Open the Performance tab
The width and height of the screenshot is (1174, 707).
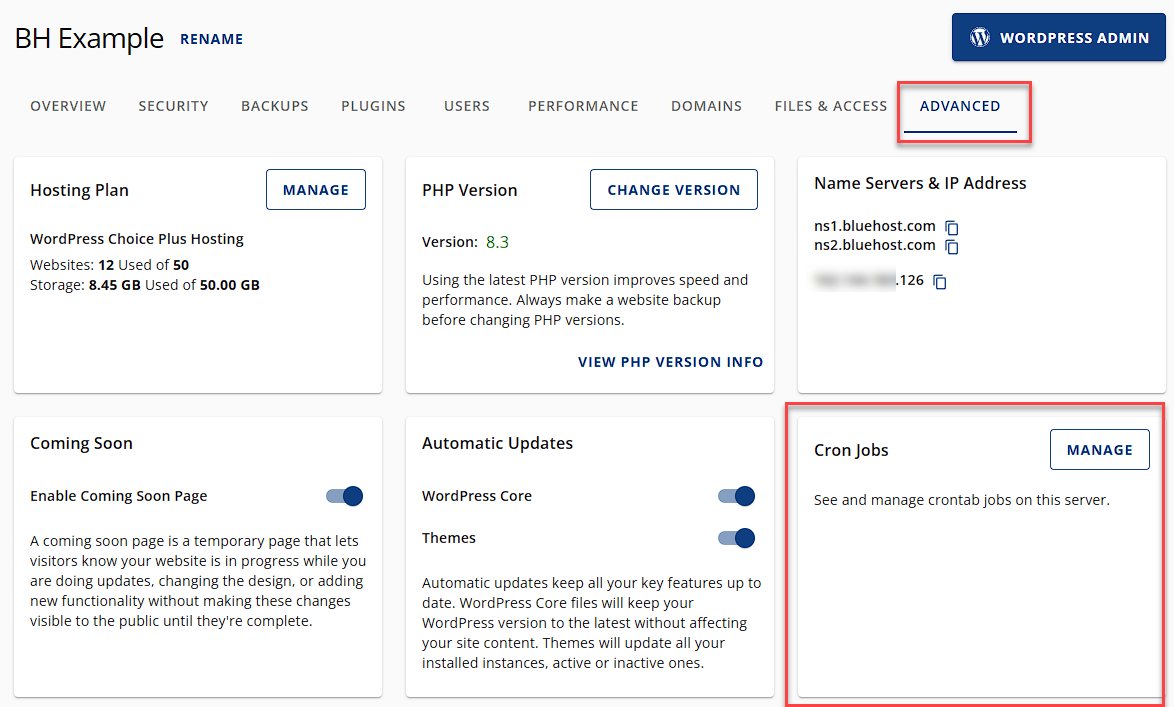pos(583,105)
